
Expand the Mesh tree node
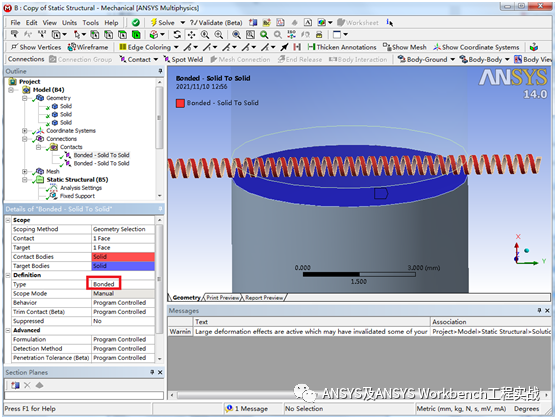pyautogui.click(x=25, y=172)
